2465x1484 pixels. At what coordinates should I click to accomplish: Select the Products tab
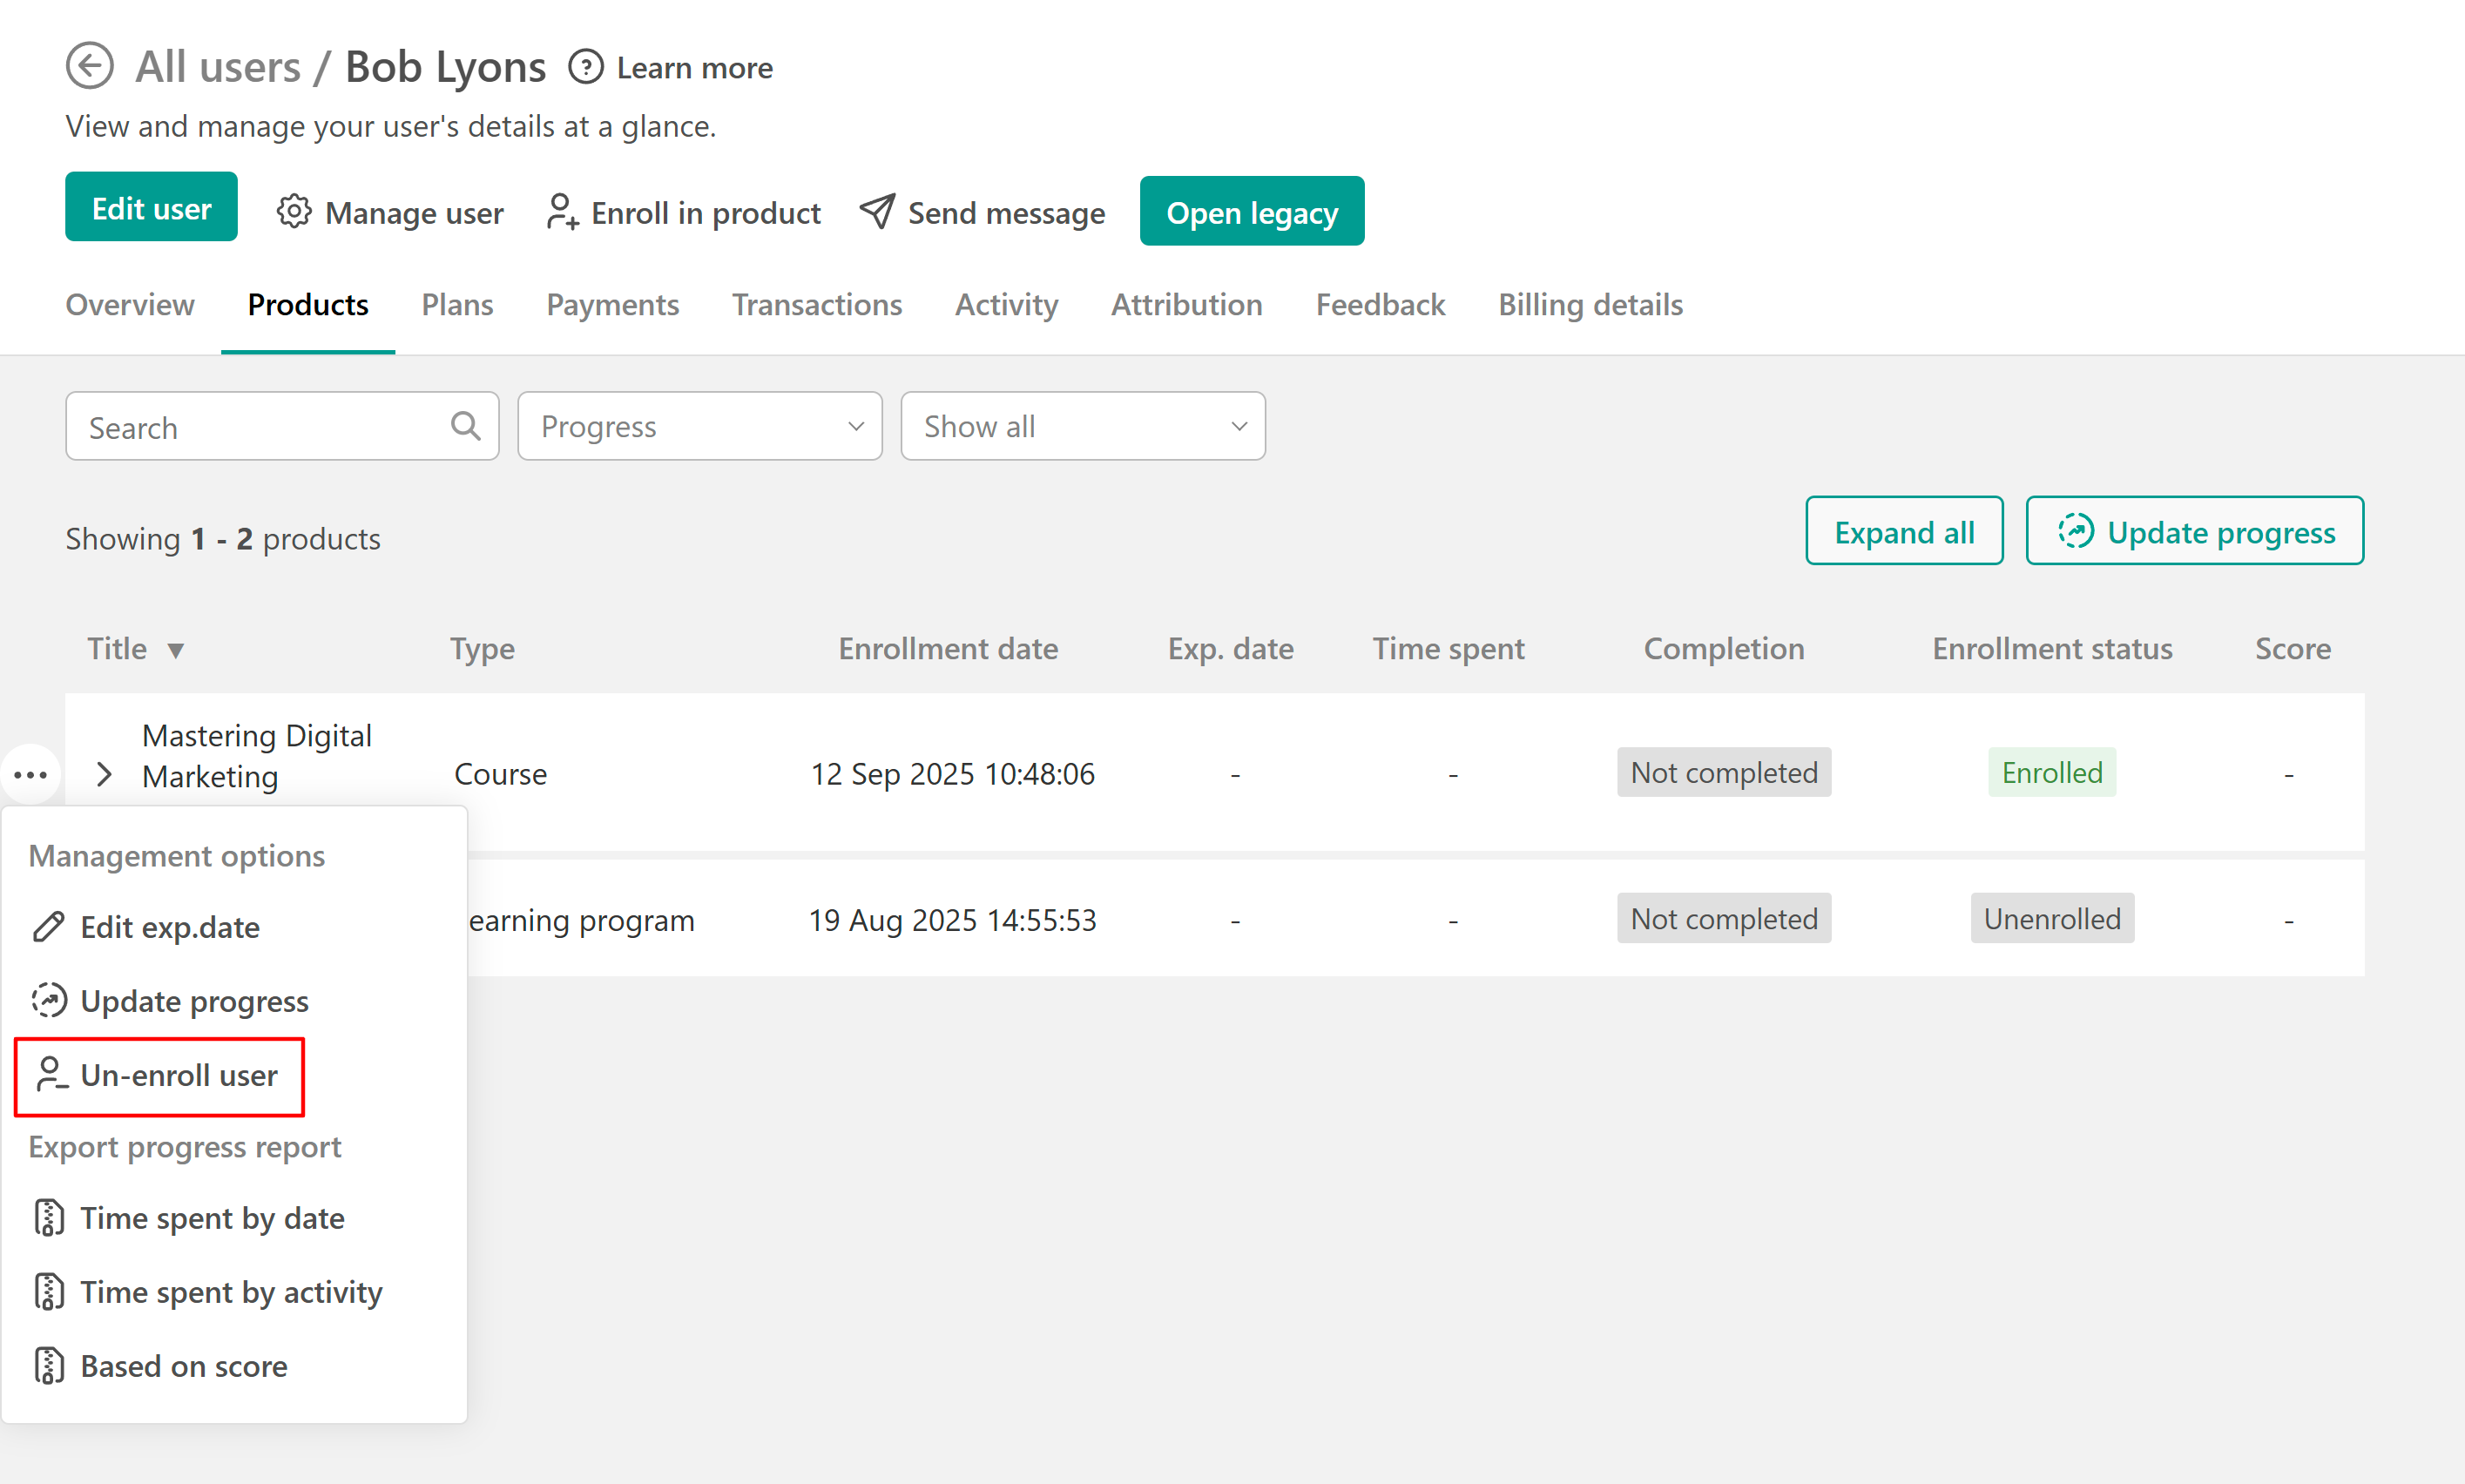tap(308, 305)
